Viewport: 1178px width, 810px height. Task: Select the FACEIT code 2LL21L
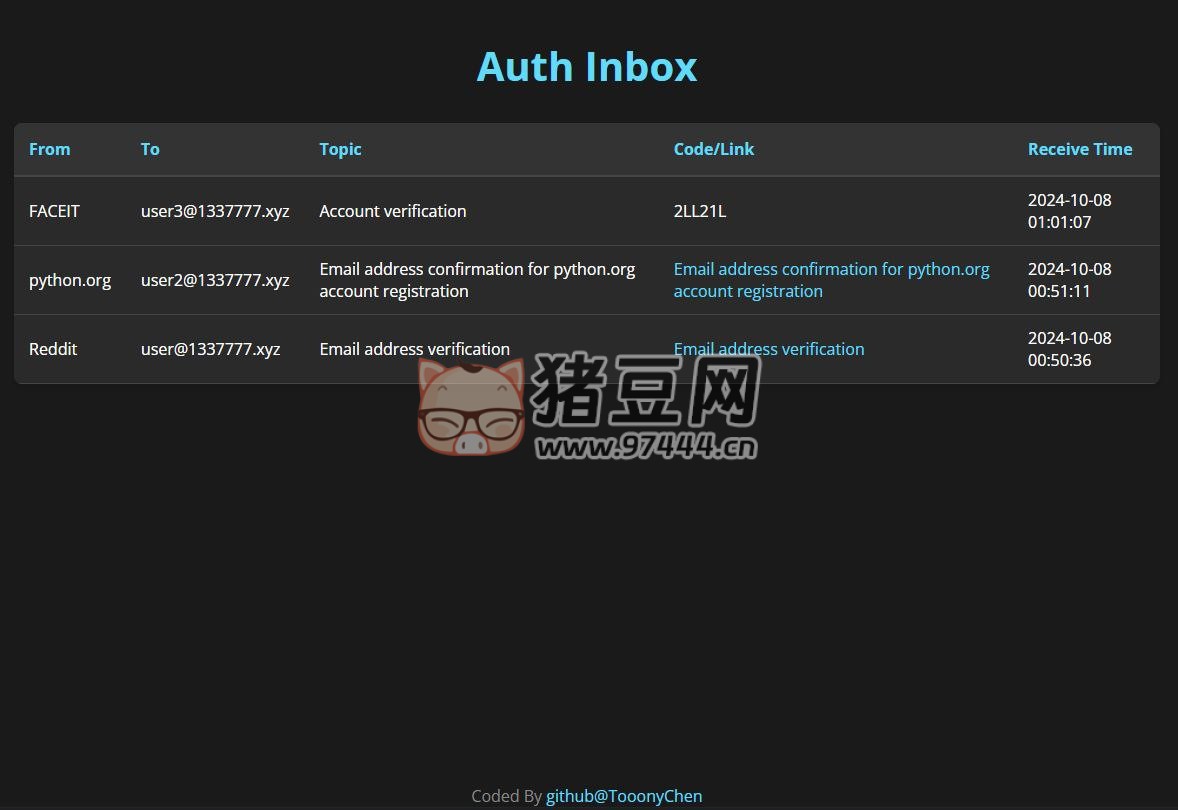pyautogui.click(x=699, y=211)
